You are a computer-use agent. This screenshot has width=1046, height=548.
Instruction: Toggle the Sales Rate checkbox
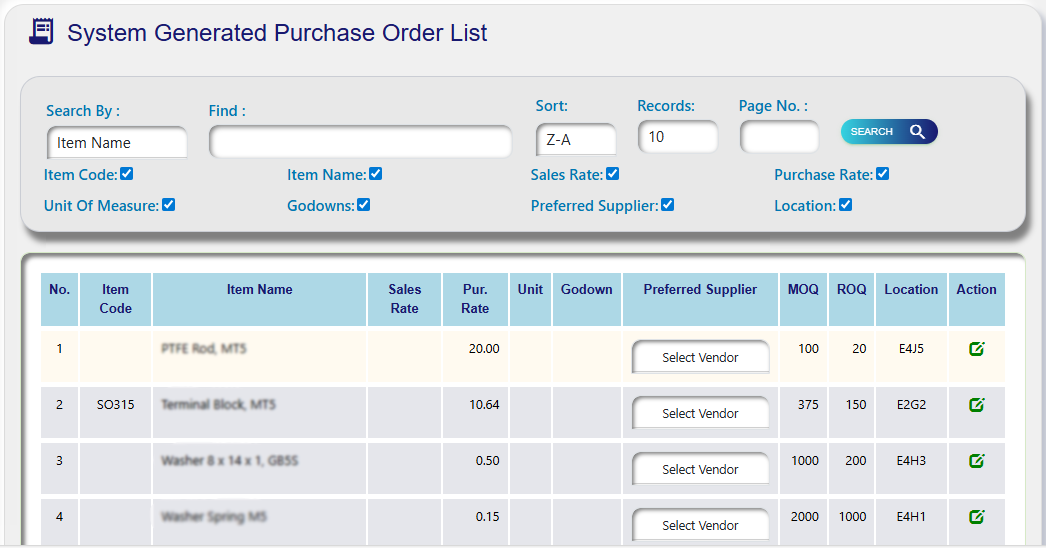click(x=613, y=174)
